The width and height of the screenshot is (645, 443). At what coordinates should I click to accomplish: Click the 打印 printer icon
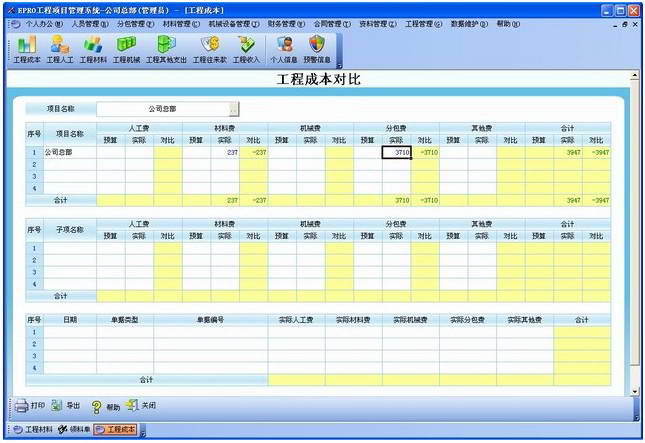click(21, 406)
